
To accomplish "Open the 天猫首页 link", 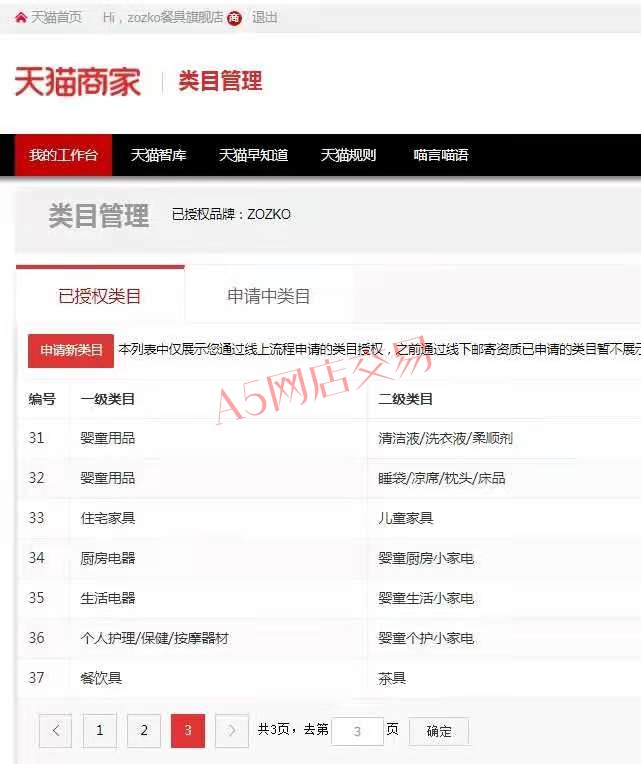I will [56, 18].
